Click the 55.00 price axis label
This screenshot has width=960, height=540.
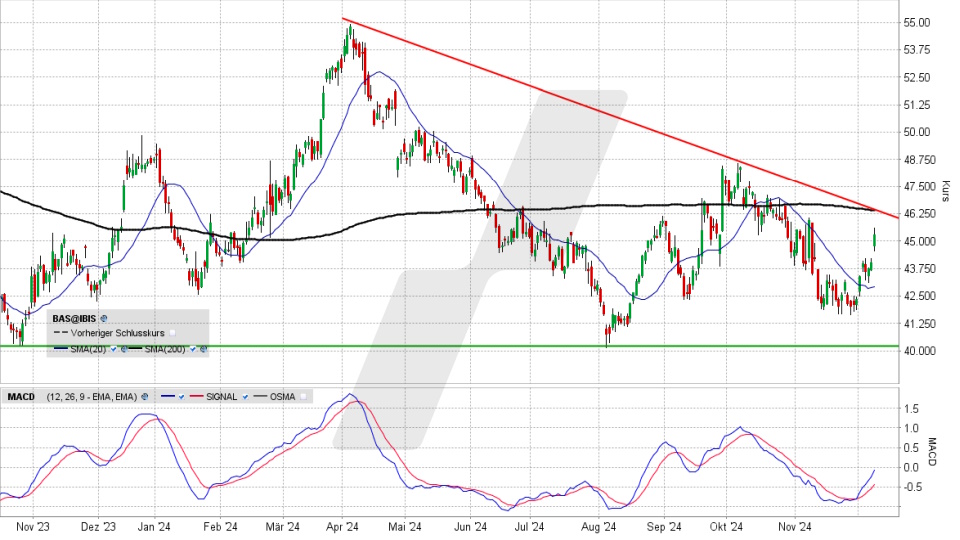pos(916,22)
